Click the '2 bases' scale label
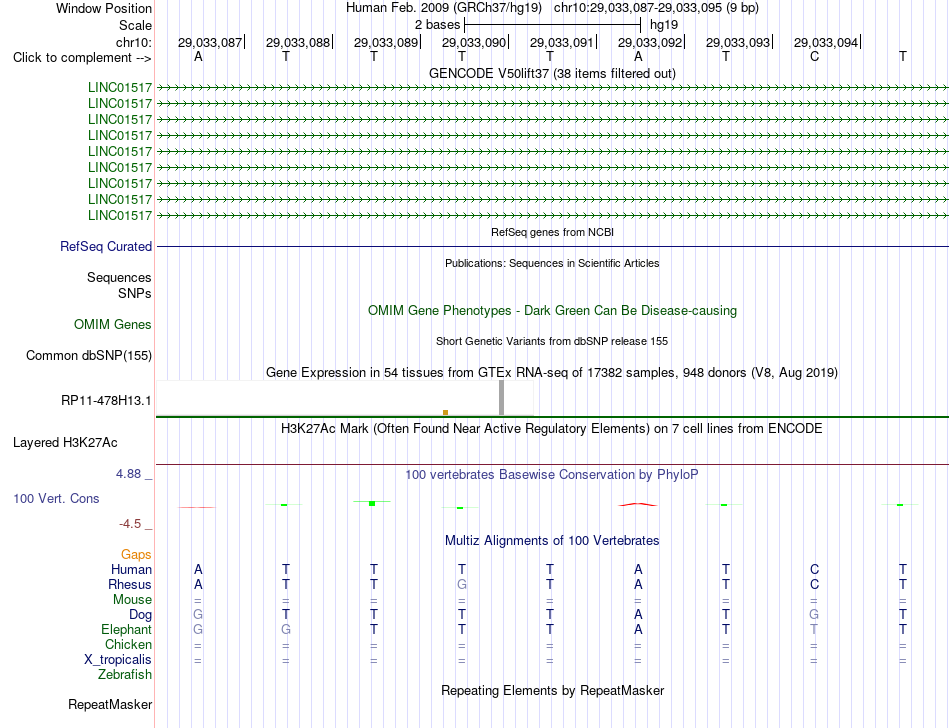 pos(437,25)
